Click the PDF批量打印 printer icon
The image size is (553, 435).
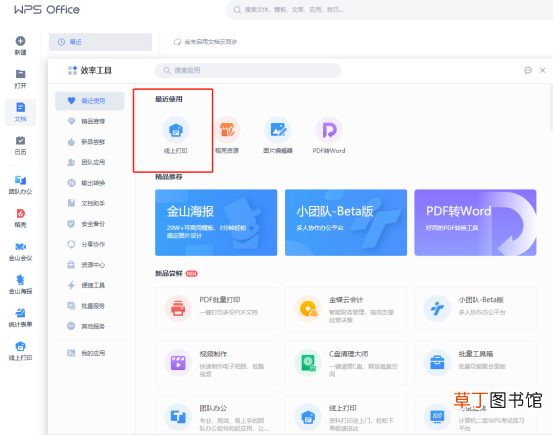(178, 309)
